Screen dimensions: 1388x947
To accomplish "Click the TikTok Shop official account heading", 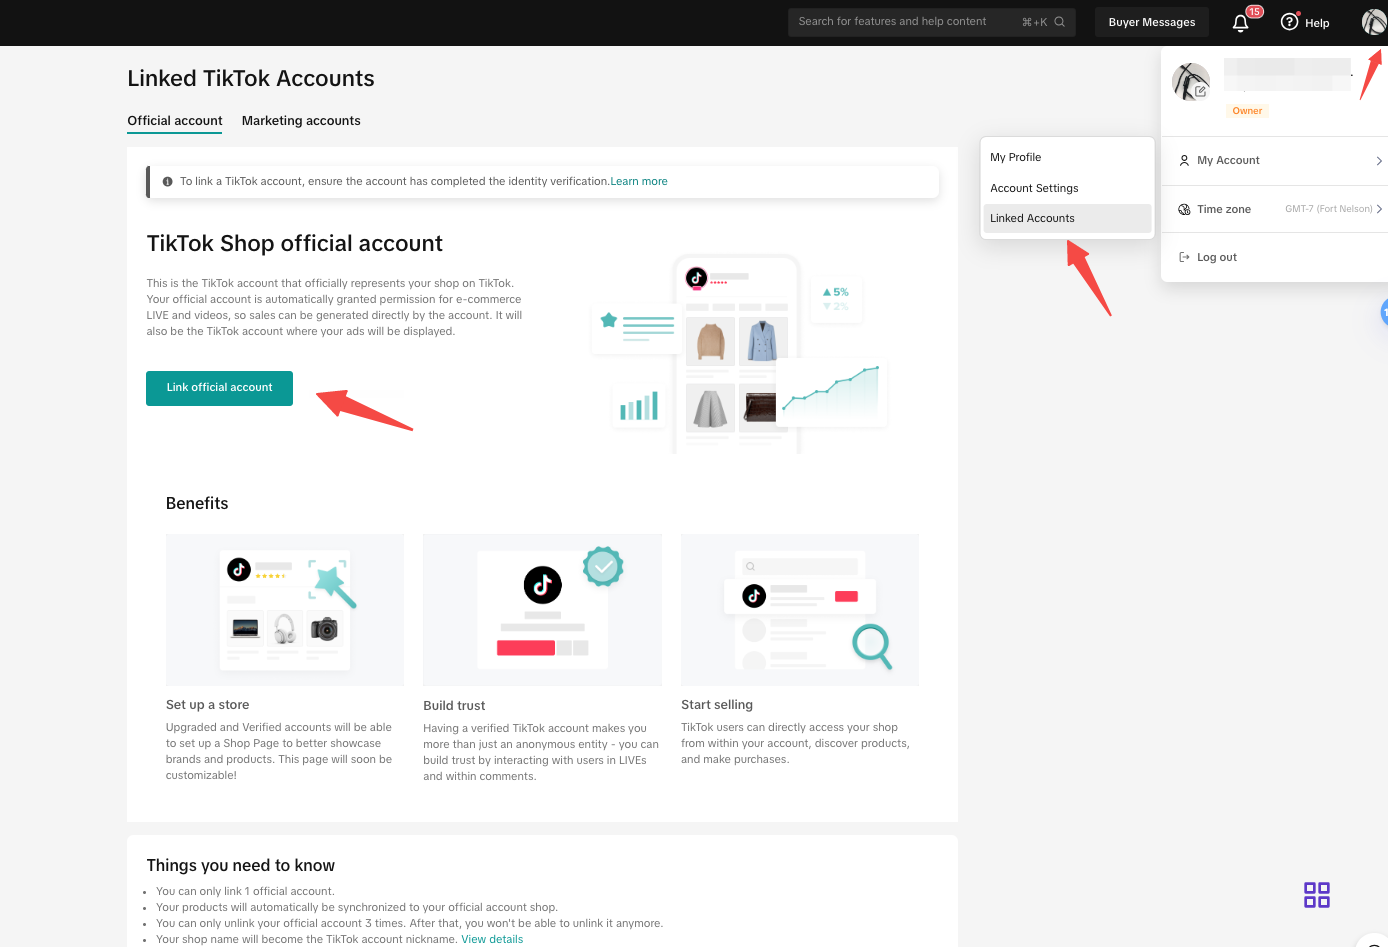I will point(295,244).
